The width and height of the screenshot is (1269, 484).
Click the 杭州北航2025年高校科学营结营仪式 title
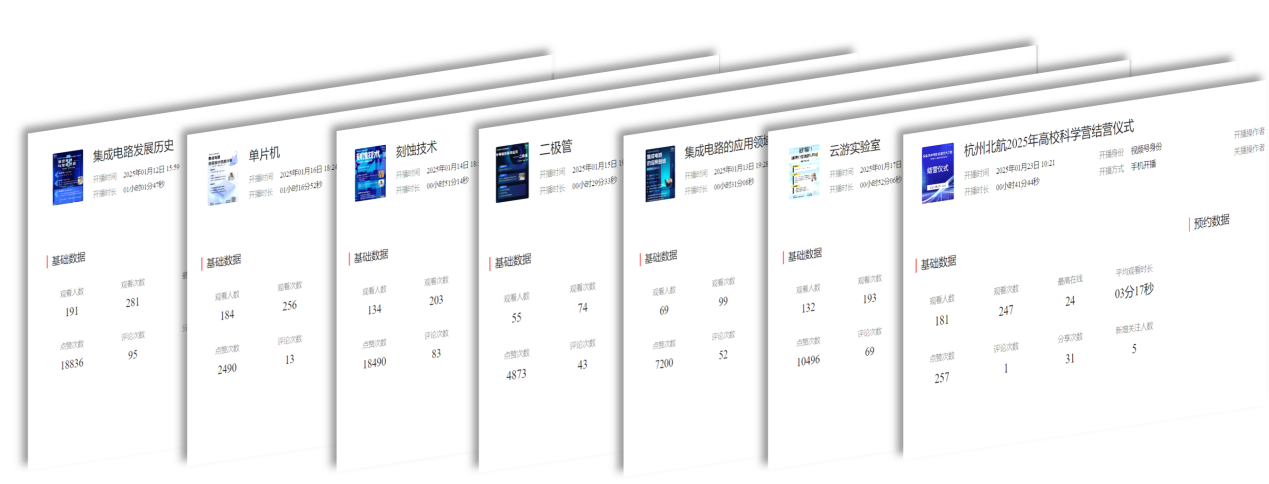pyautogui.click(x=1049, y=128)
